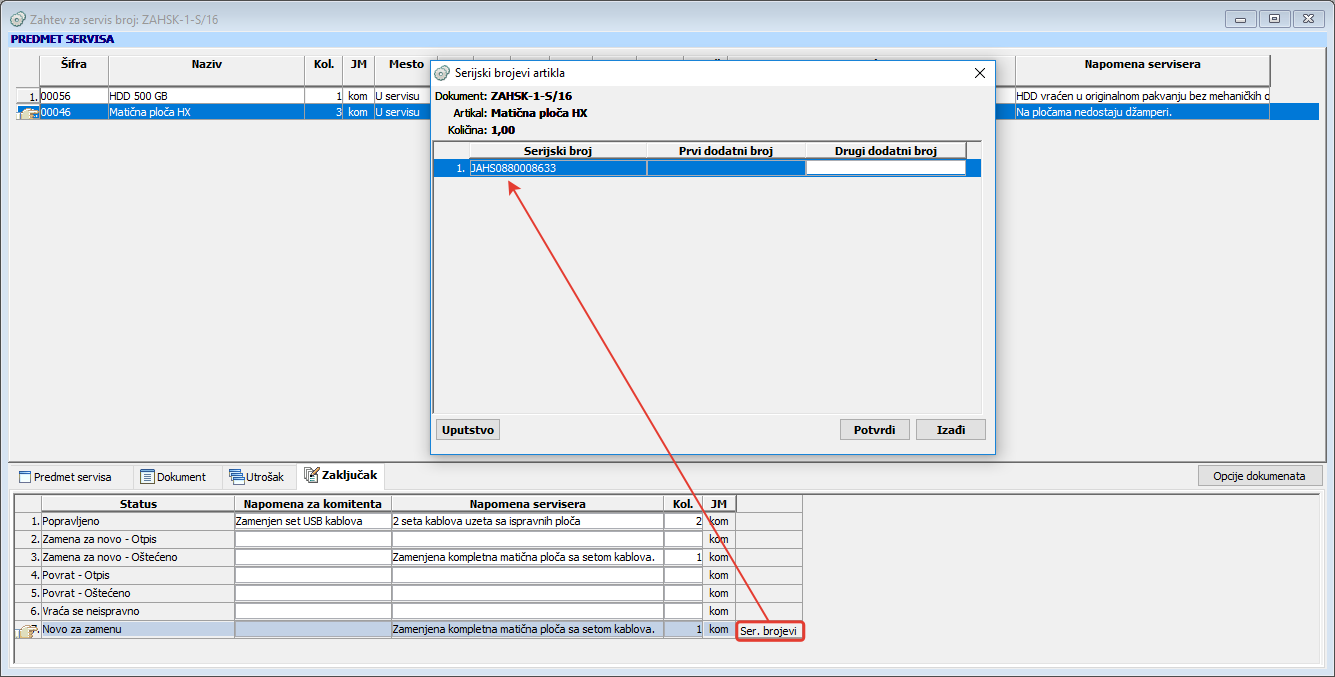Viewport: 1335px width, 677px height.
Task: Select the Utrošak tab
Action: [x=257, y=477]
